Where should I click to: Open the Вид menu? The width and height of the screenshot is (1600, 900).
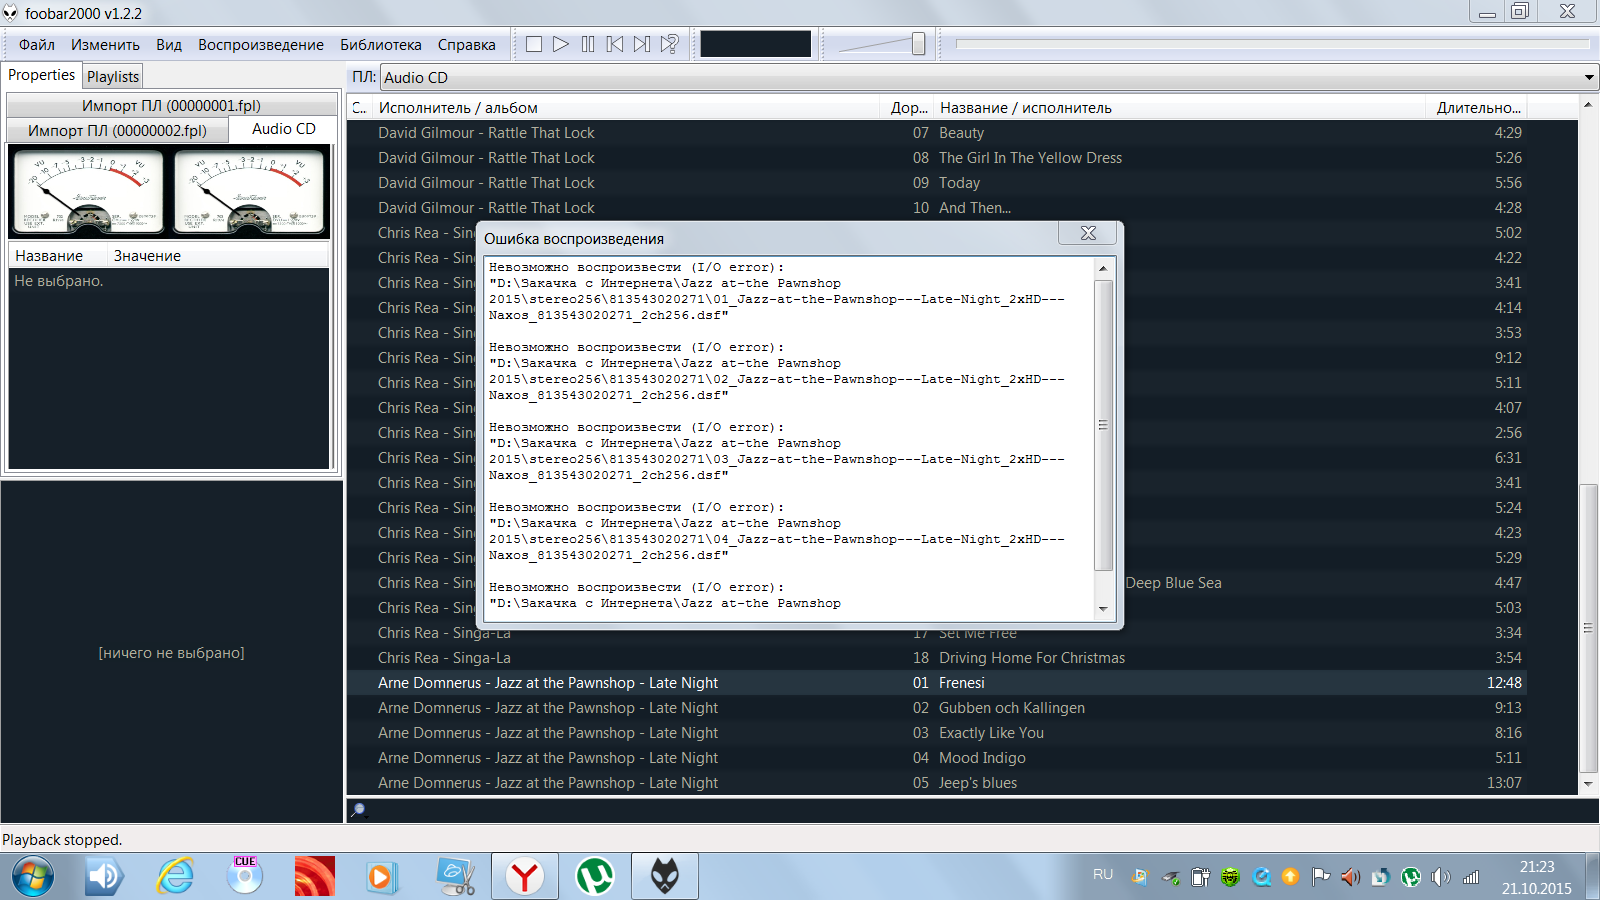pyautogui.click(x=169, y=45)
